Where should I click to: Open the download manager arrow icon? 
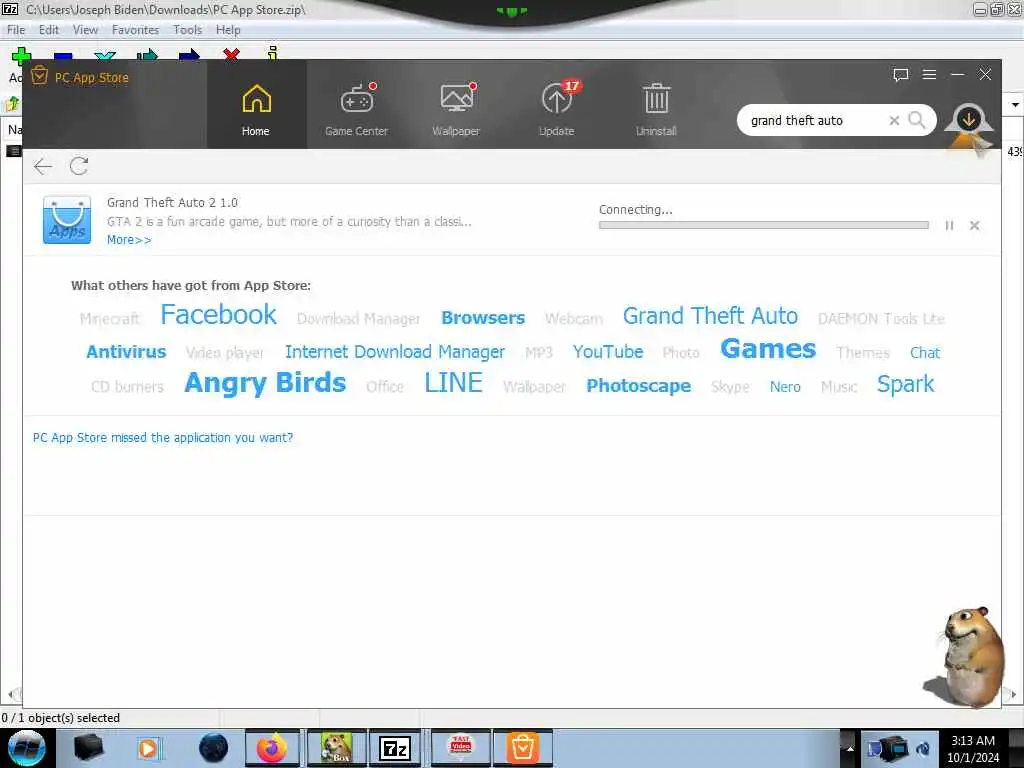[969, 120]
